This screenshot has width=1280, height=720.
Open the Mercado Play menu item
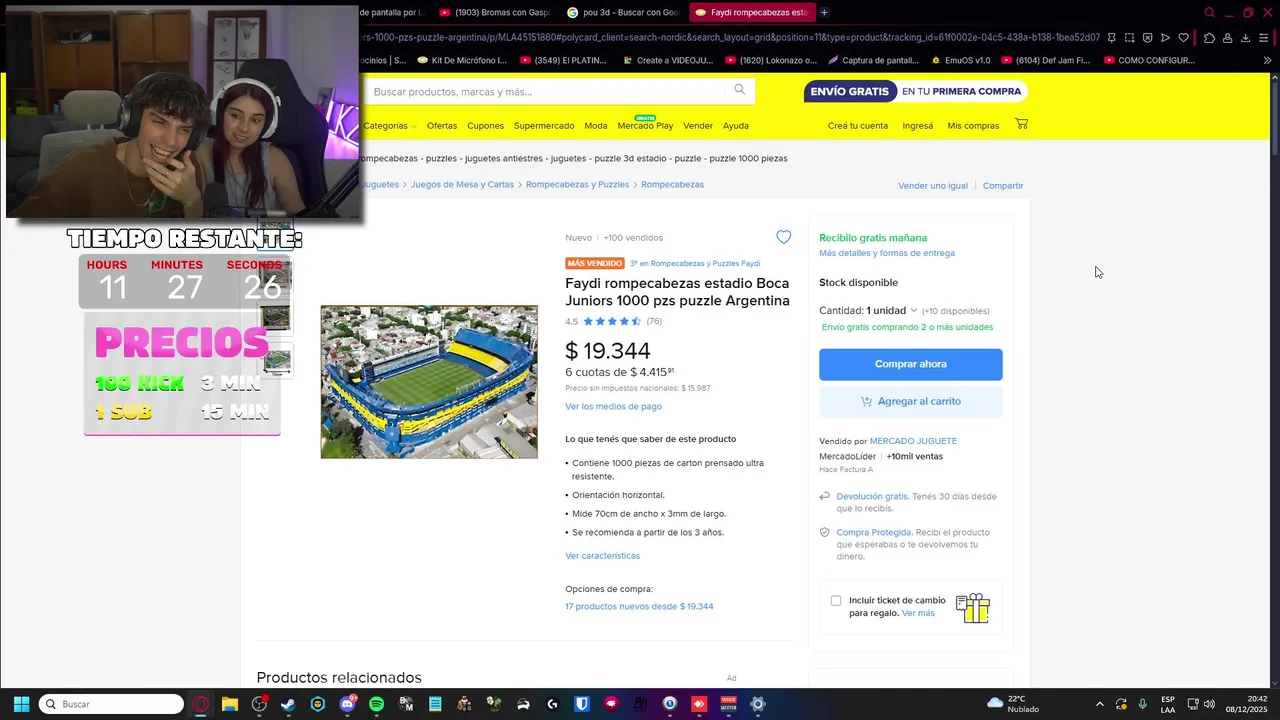(x=645, y=125)
